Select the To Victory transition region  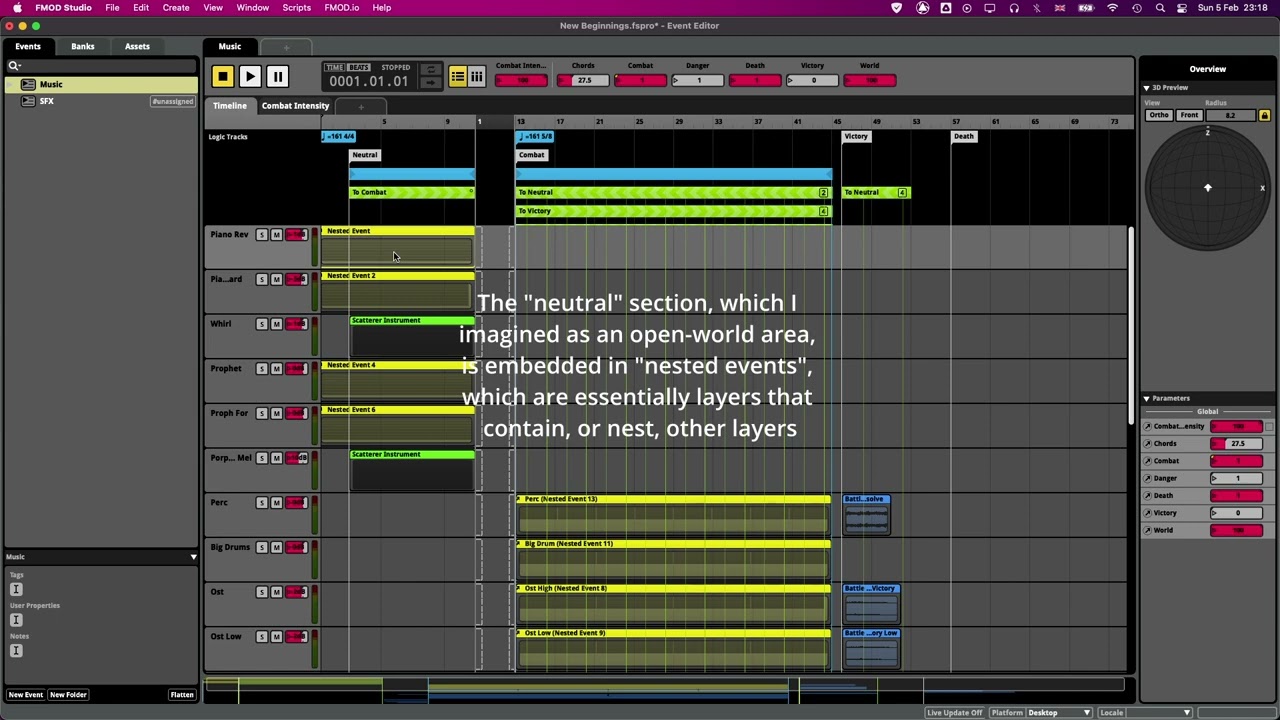pyautogui.click(x=673, y=212)
